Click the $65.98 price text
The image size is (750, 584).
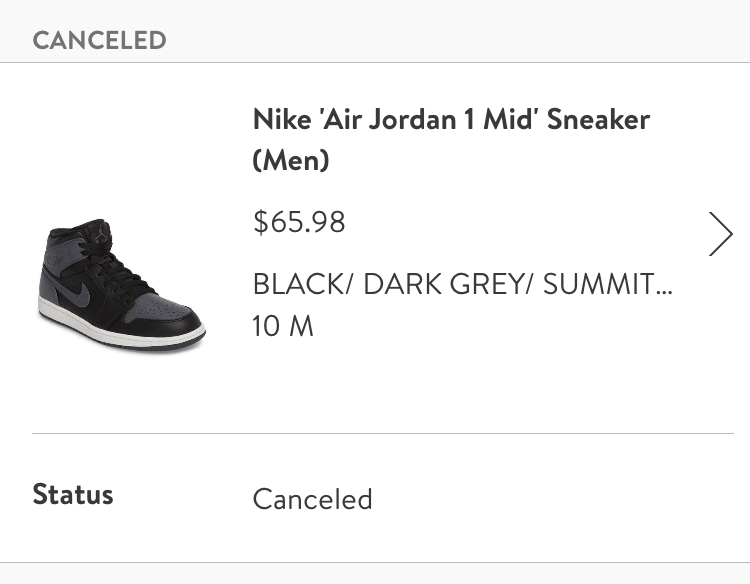pos(299,222)
